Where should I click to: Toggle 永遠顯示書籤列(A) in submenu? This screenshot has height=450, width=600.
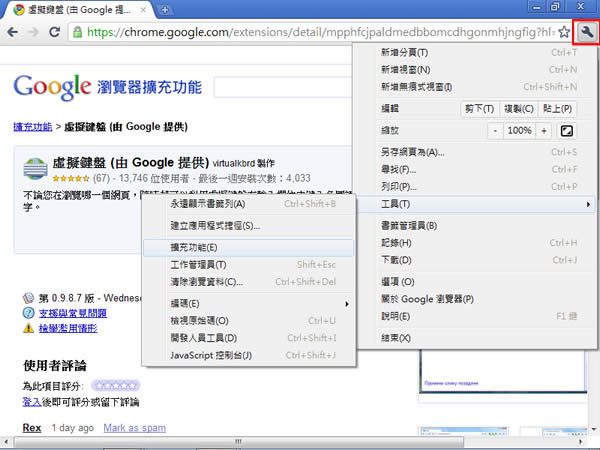pos(249,204)
